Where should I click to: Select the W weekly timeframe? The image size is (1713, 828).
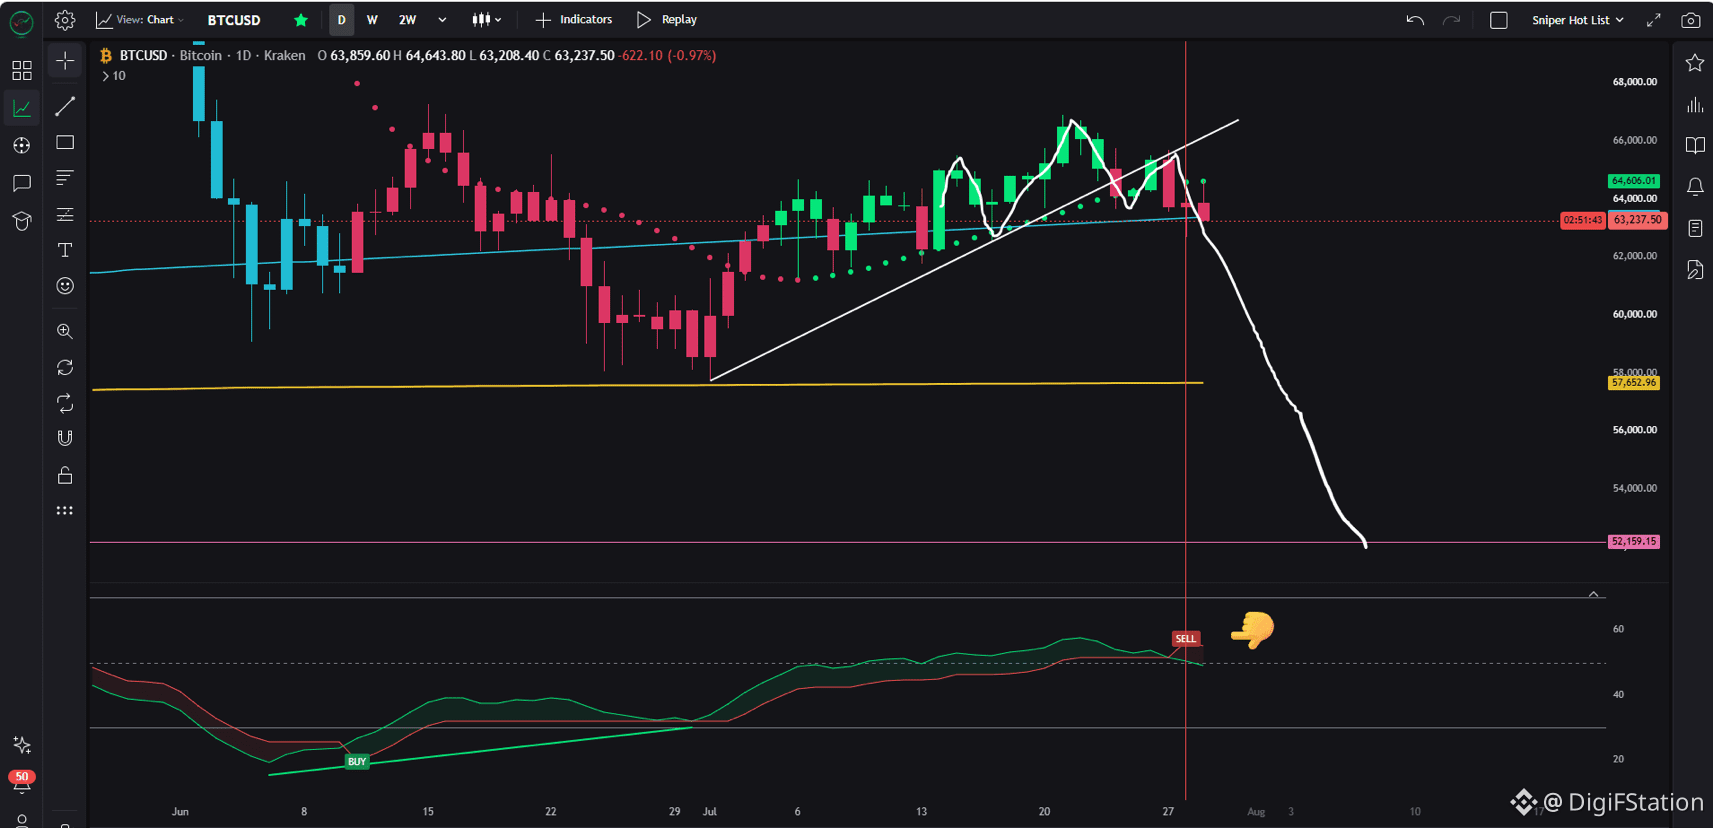(372, 20)
